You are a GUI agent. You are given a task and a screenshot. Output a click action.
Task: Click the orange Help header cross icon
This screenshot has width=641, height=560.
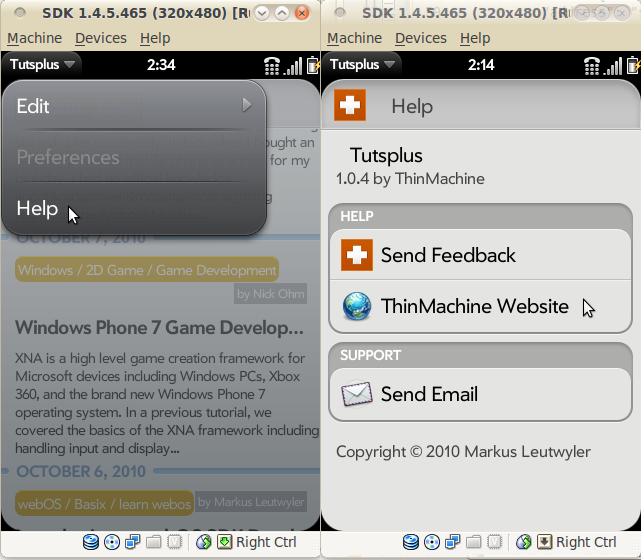(350, 105)
